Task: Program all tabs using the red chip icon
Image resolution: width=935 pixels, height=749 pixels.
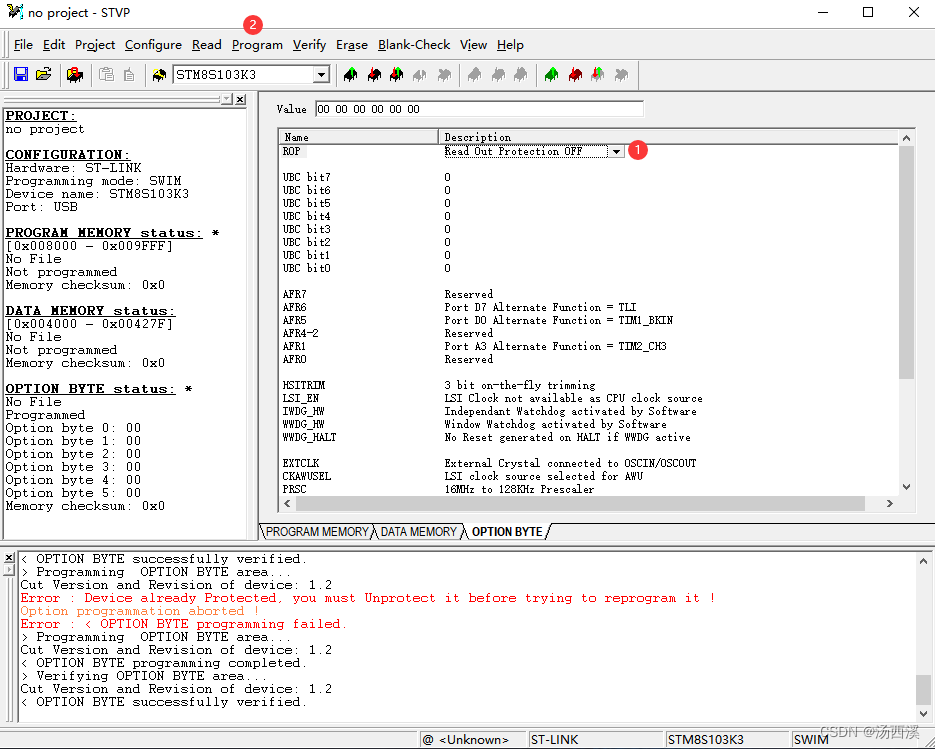Action: coord(575,74)
